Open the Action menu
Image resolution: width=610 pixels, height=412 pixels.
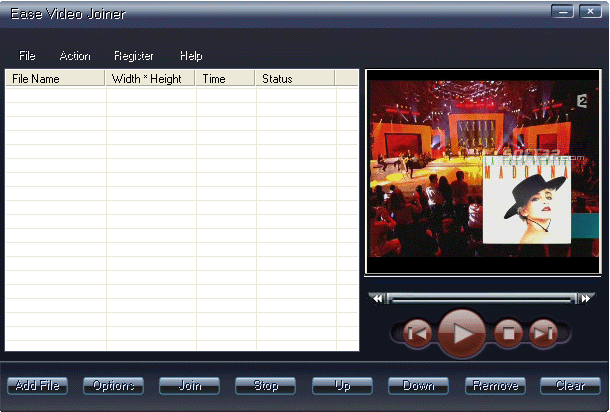75,56
